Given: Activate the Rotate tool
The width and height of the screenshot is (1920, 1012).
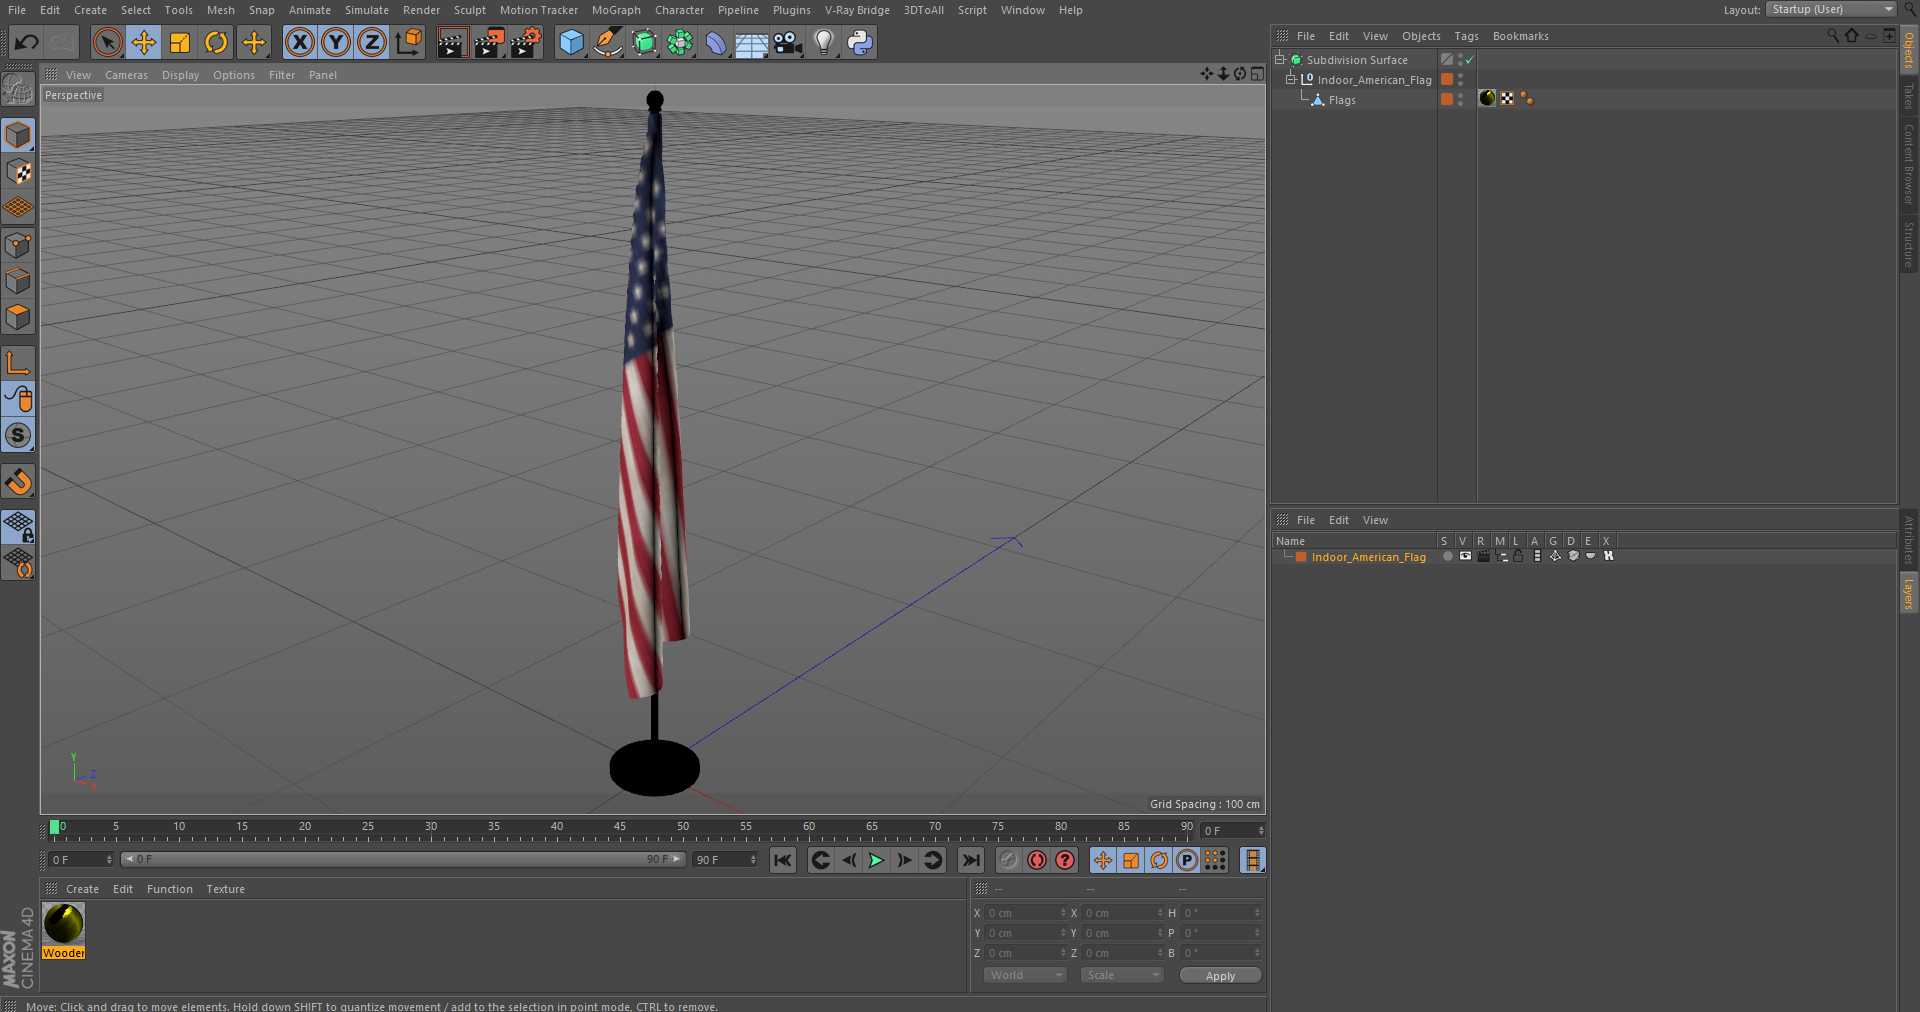Looking at the screenshot, I should (x=216, y=42).
